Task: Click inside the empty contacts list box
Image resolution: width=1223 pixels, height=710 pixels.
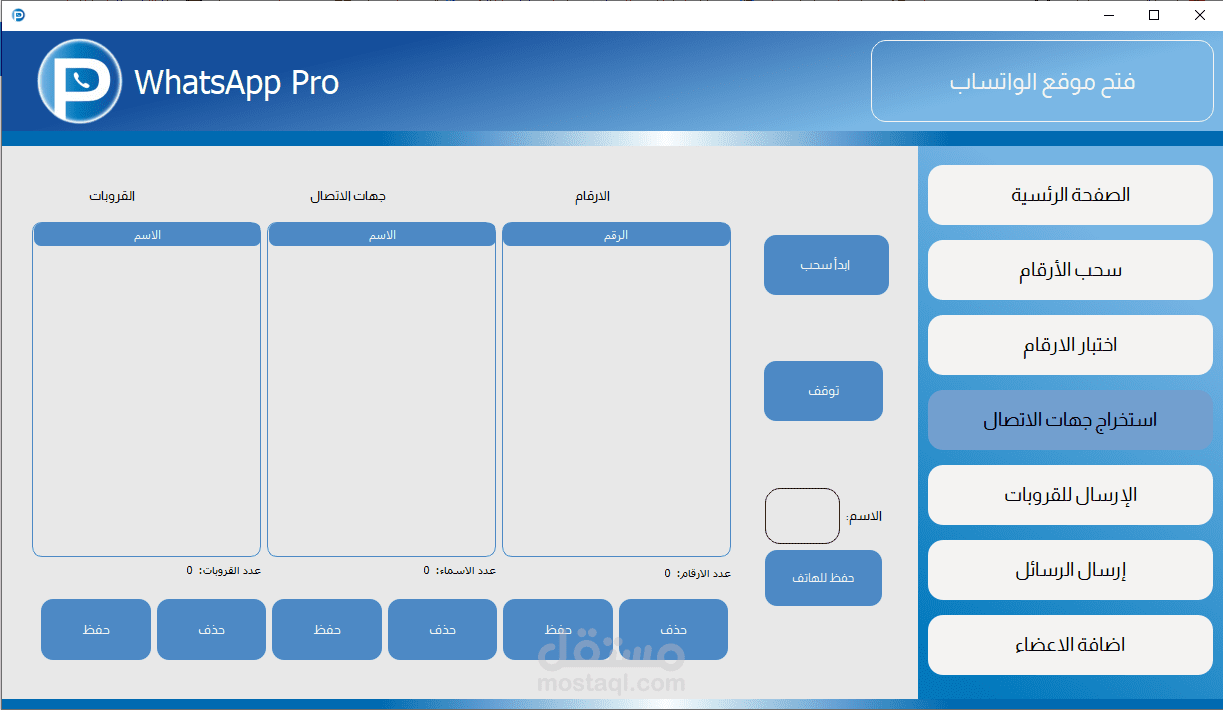Action: pyautogui.click(x=382, y=400)
